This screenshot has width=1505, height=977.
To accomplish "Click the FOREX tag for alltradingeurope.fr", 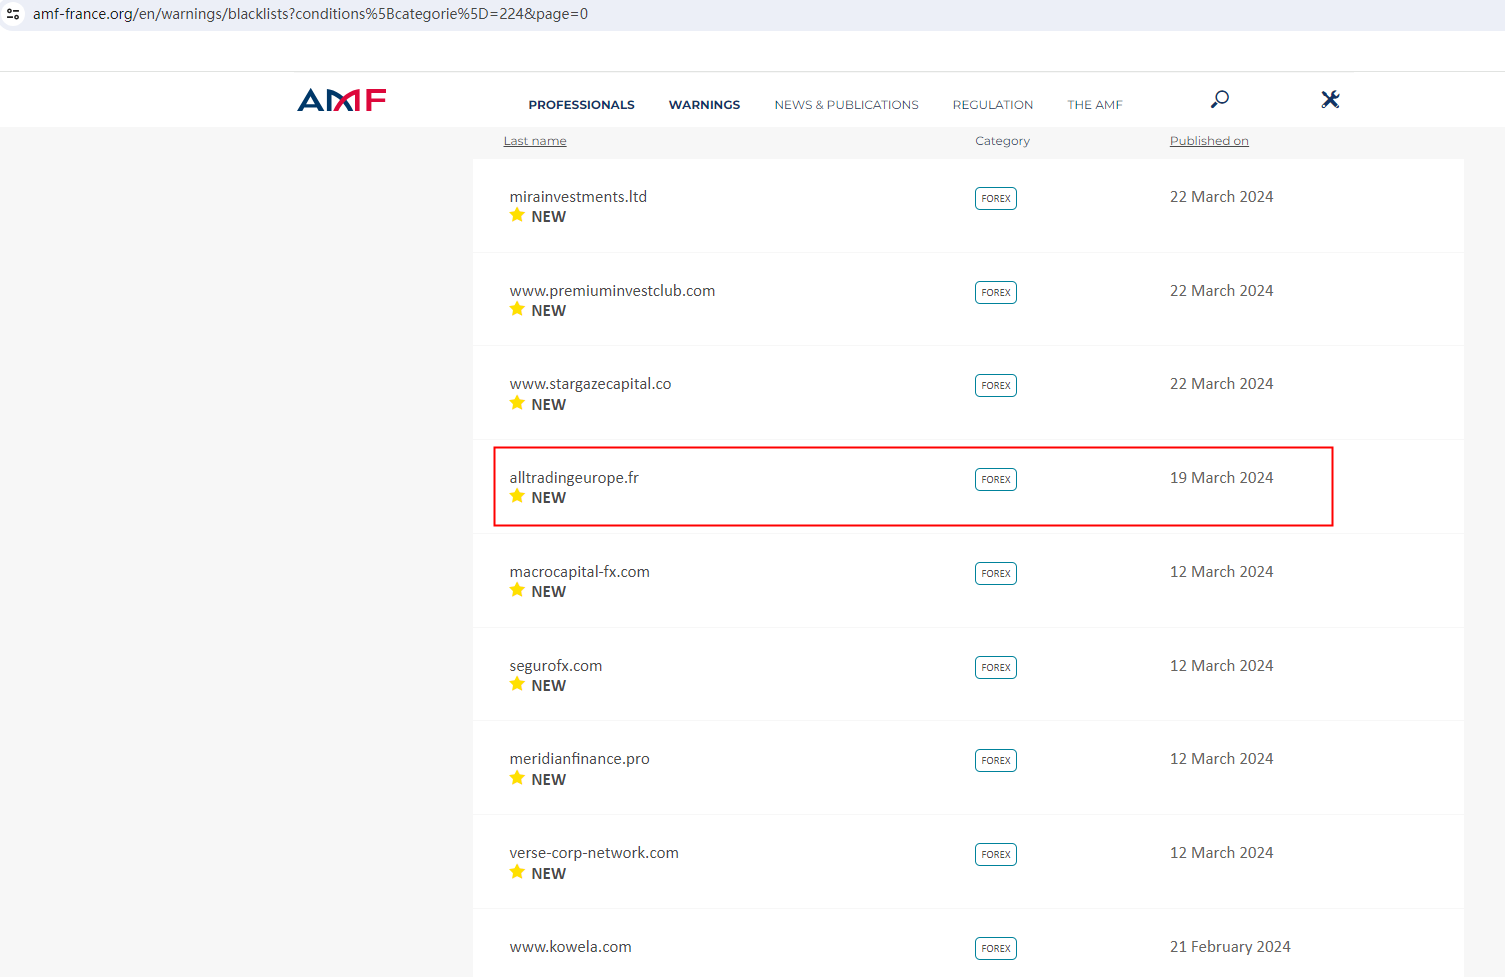I will click(995, 479).
